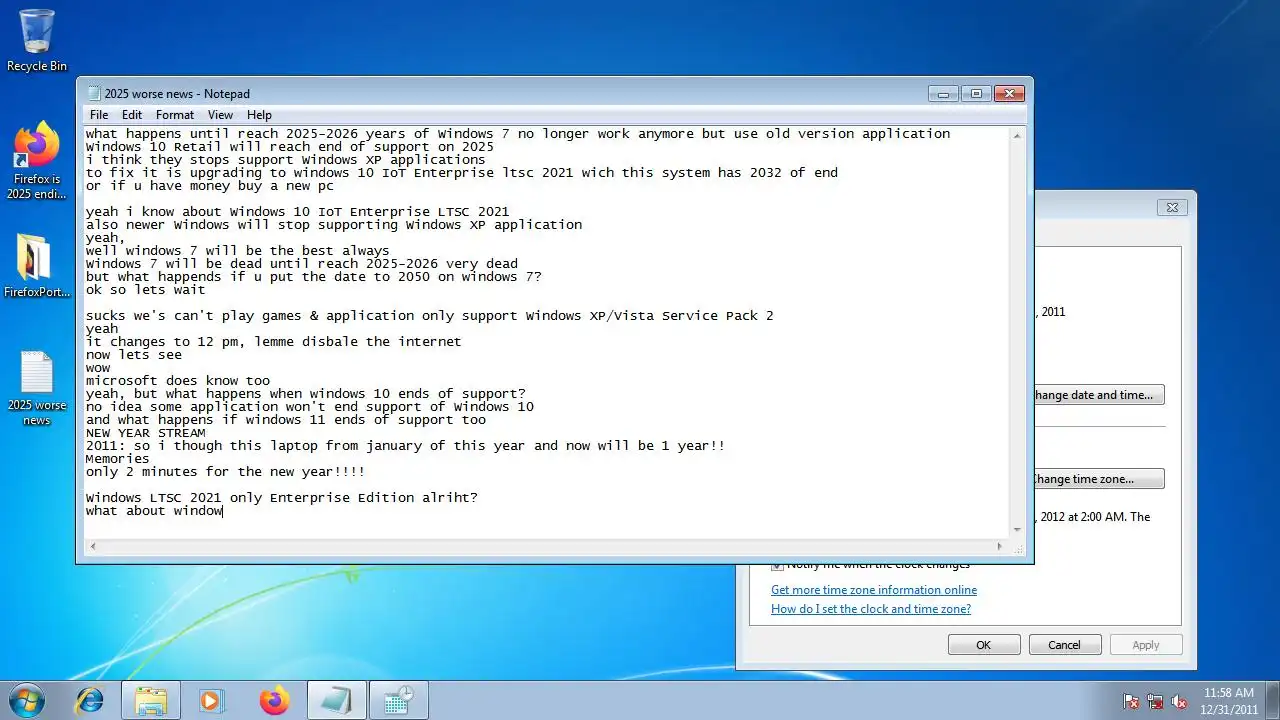Screen dimensions: 1280x720
Task: Click the 'what about window' last line
Action: click(154, 511)
